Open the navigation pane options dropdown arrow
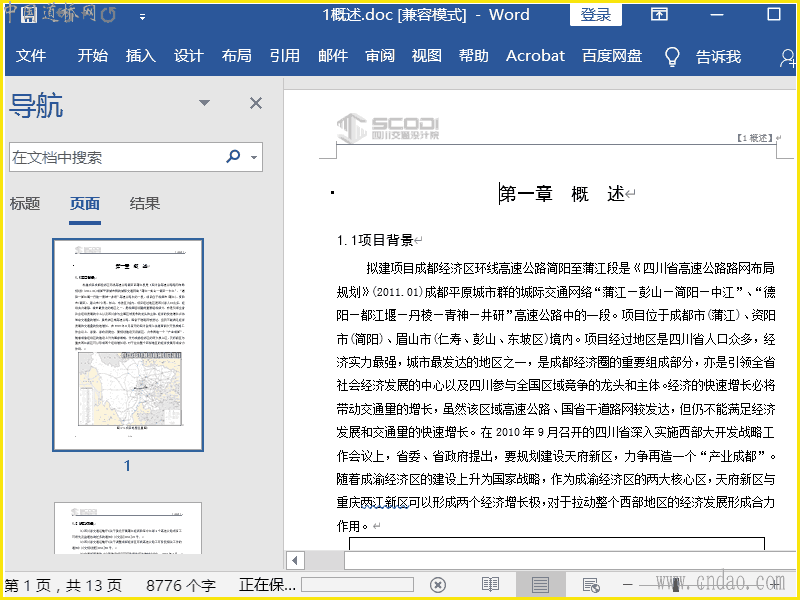This screenshot has width=800, height=600. [204, 103]
